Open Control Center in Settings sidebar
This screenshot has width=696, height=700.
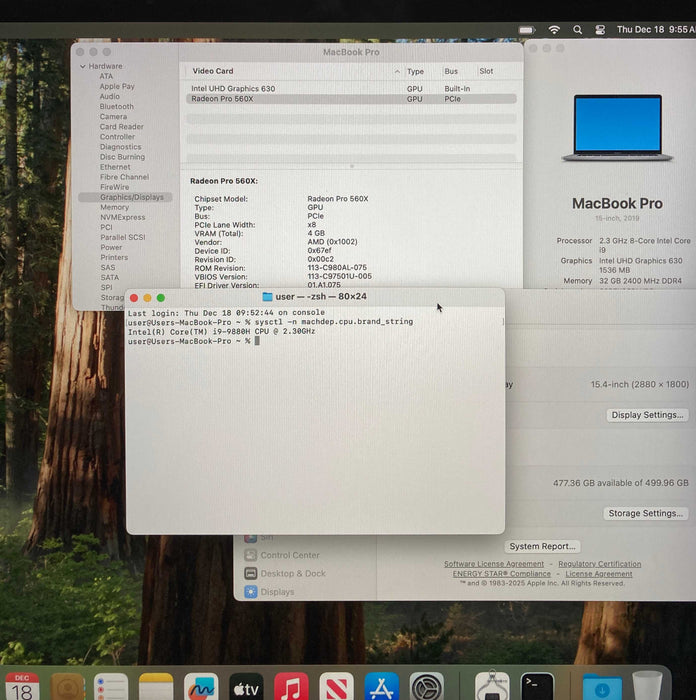coord(290,555)
